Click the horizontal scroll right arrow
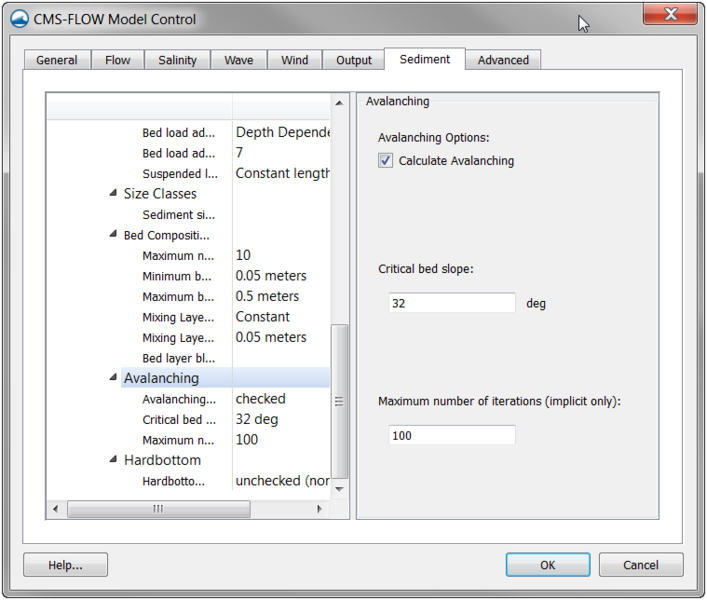The image size is (707, 600). [x=319, y=509]
